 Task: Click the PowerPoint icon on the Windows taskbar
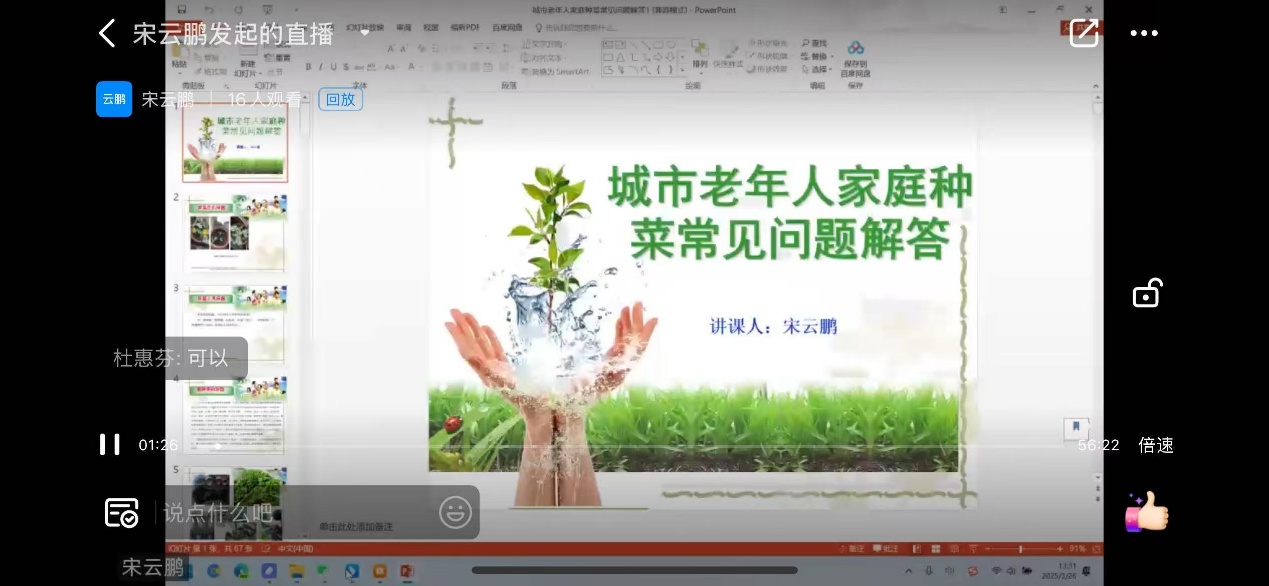407,571
